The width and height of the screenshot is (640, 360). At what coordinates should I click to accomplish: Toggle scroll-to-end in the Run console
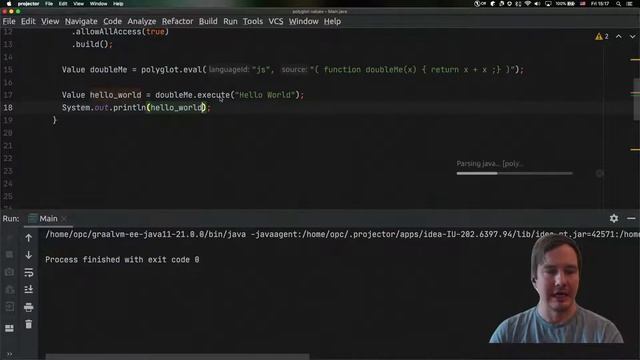29,289
